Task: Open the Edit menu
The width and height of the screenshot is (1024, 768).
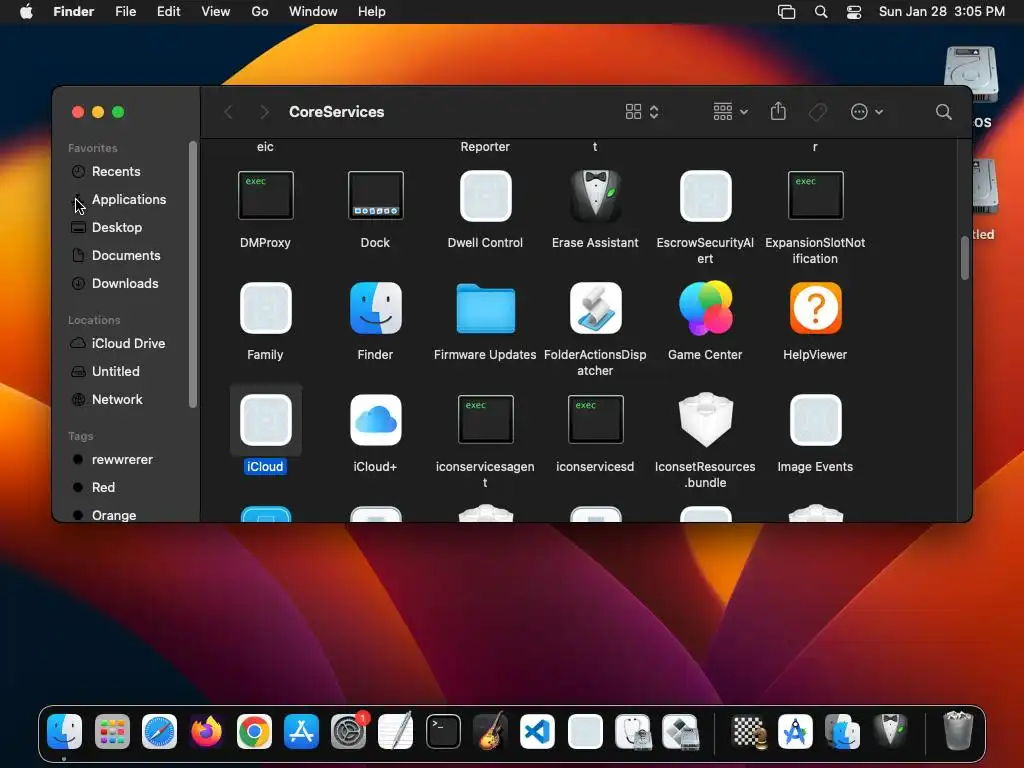Action: (168, 12)
